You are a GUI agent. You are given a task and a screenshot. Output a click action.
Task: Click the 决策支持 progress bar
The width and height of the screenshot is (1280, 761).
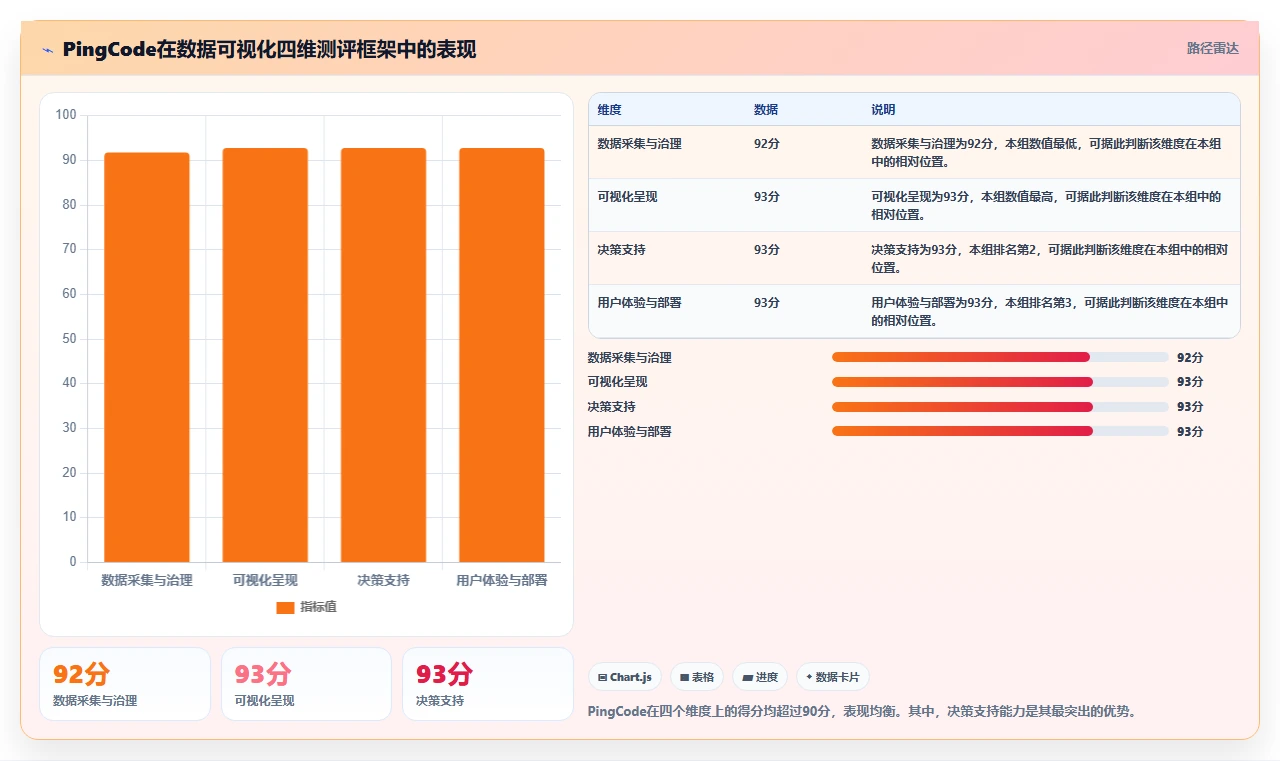(1000, 407)
